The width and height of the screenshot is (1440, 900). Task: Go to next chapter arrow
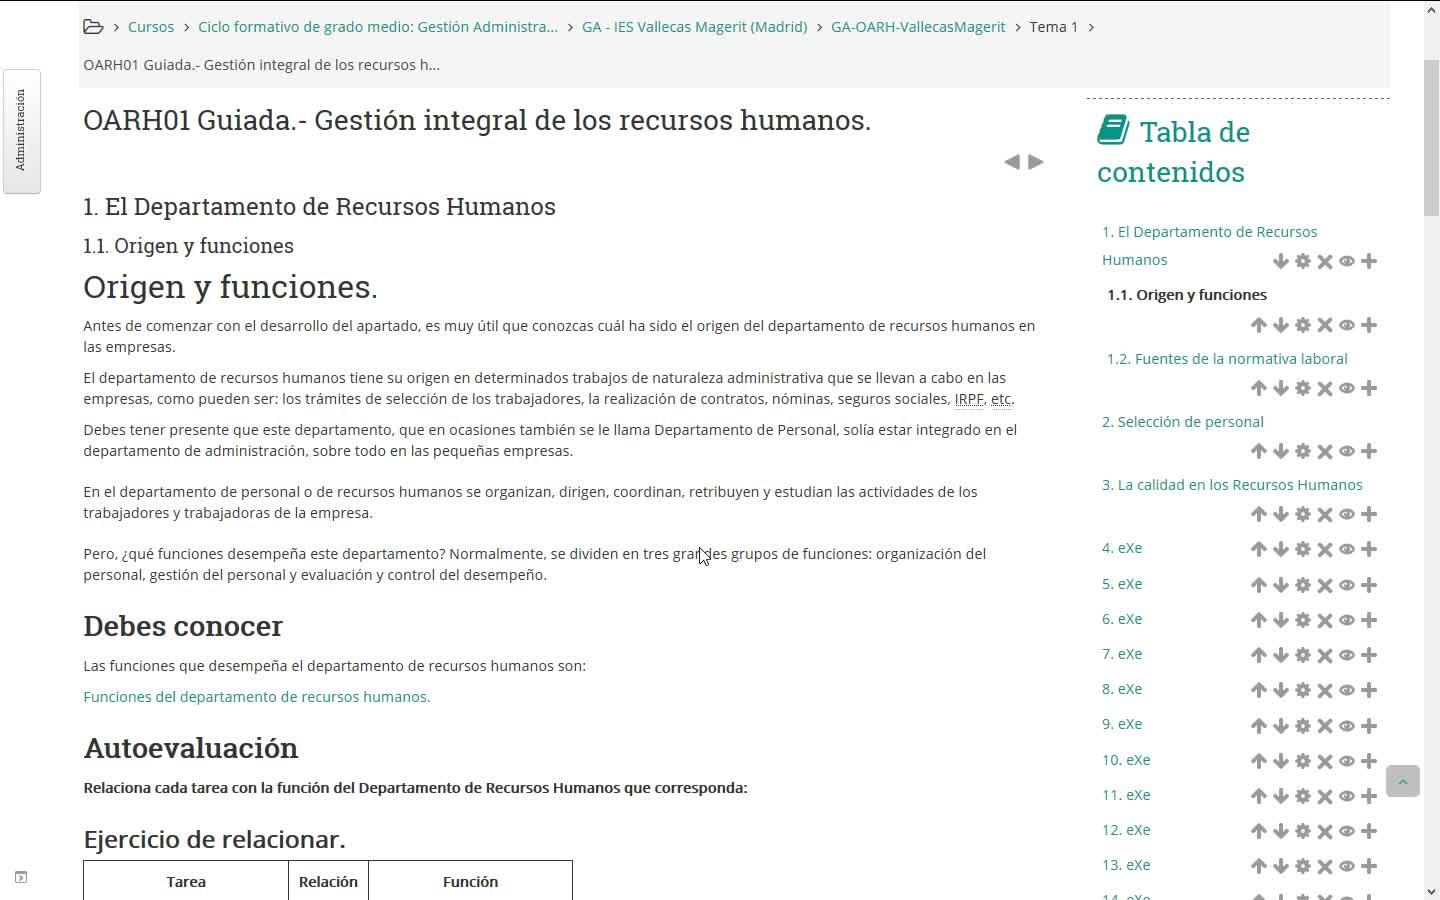[x=1036, y=162]
